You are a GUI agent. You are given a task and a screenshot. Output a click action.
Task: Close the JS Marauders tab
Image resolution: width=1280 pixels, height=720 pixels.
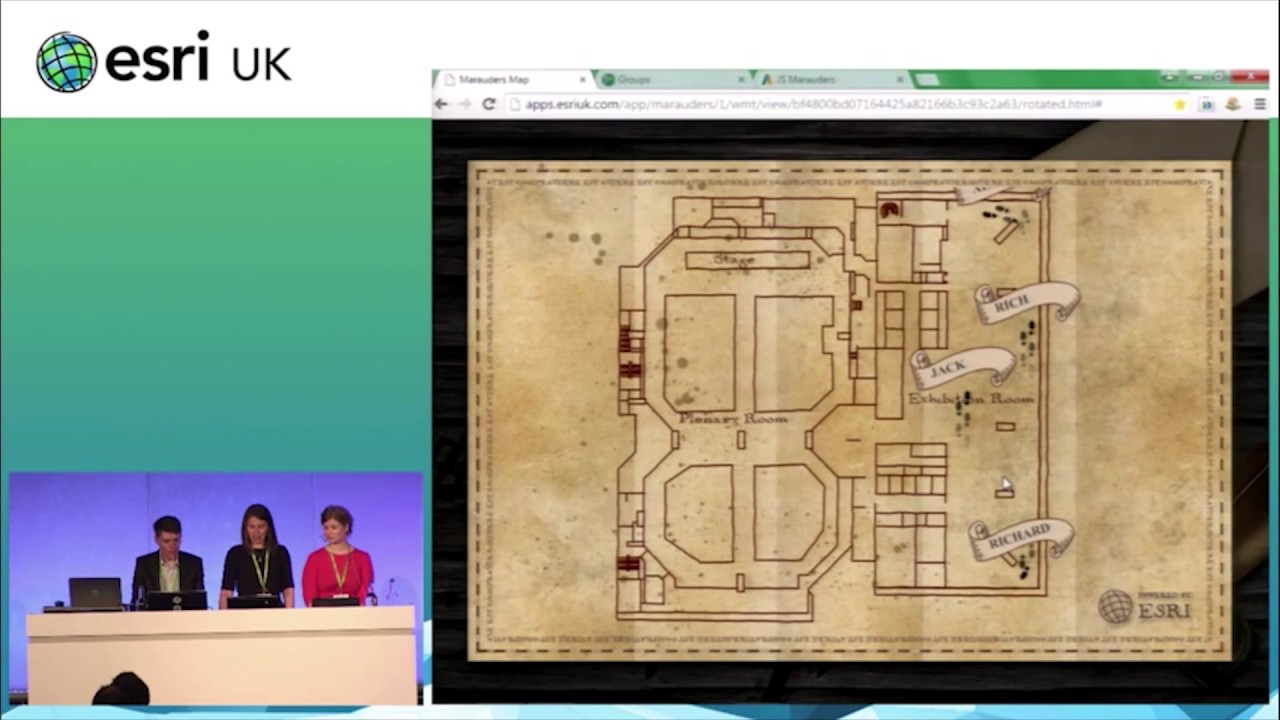[900, 80]
